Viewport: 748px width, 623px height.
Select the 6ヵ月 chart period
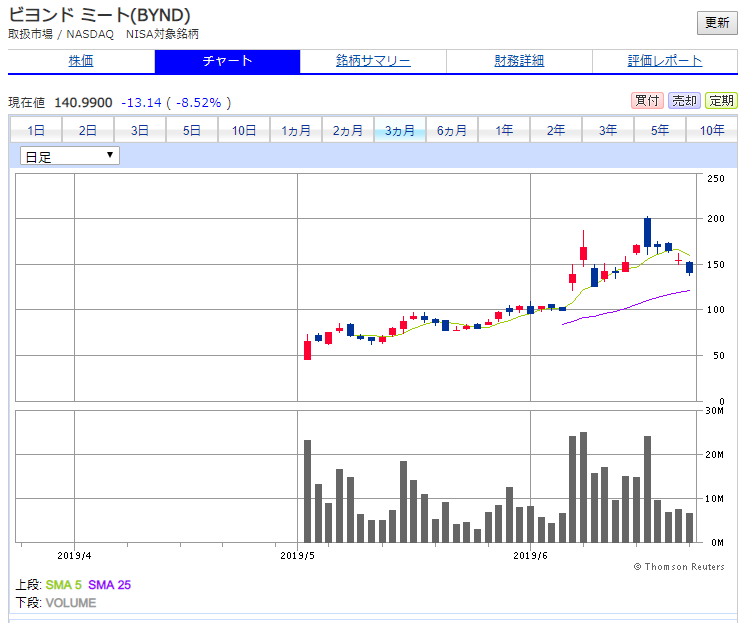coord(452,130)
